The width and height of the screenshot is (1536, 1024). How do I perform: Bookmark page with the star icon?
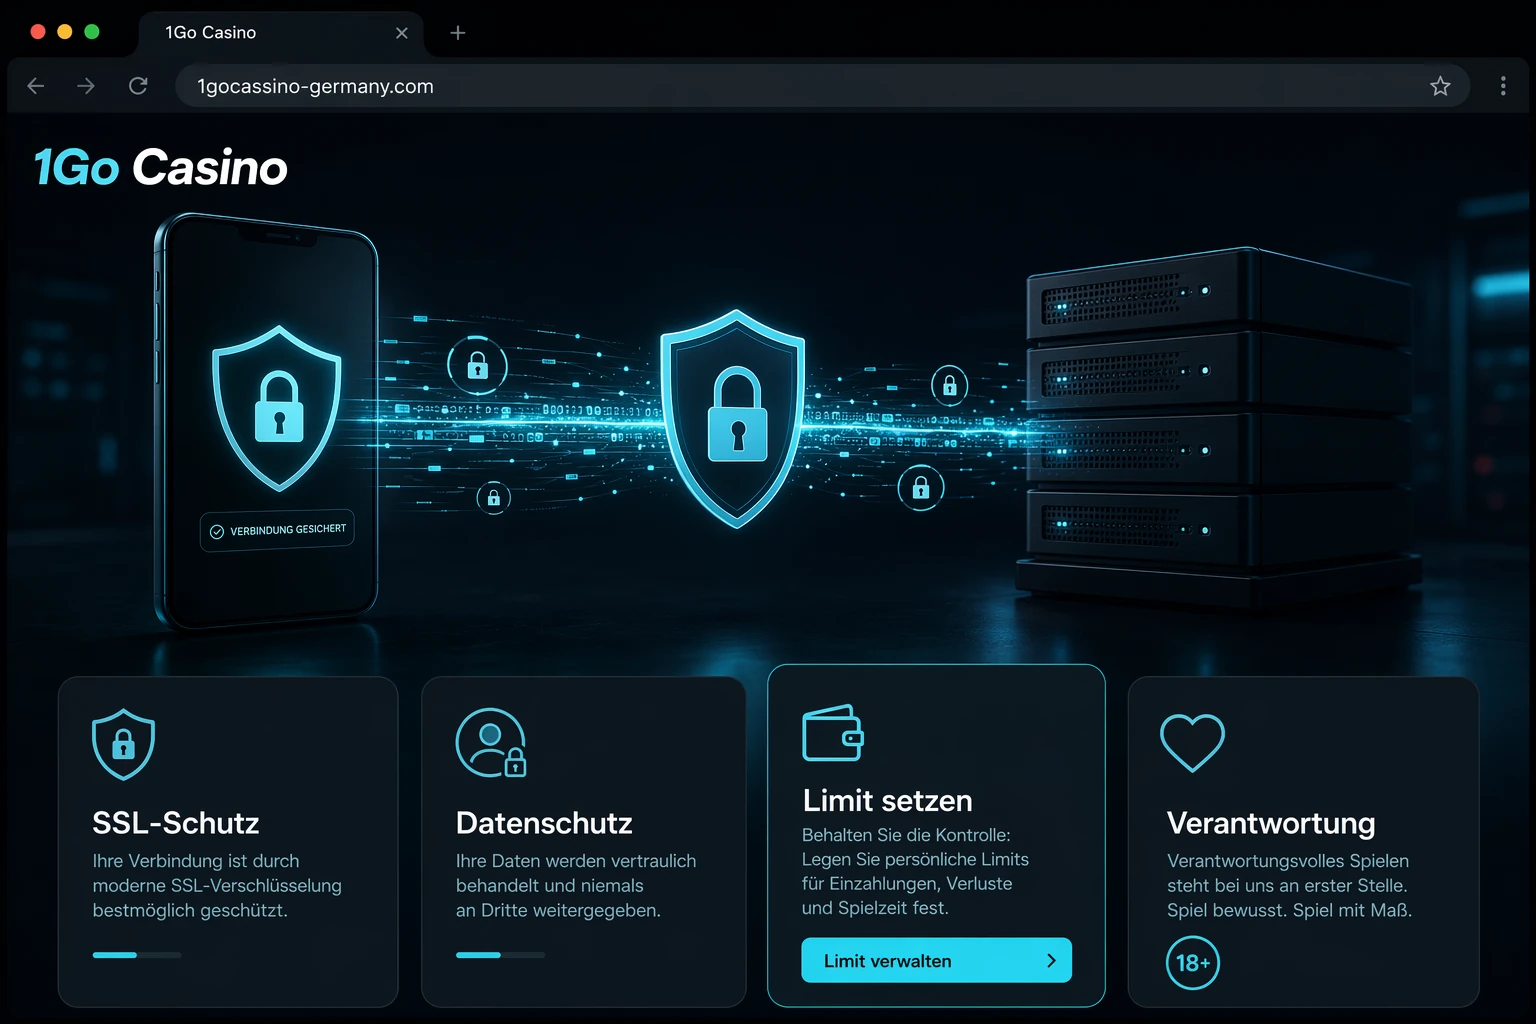(x=1440, y=86)
